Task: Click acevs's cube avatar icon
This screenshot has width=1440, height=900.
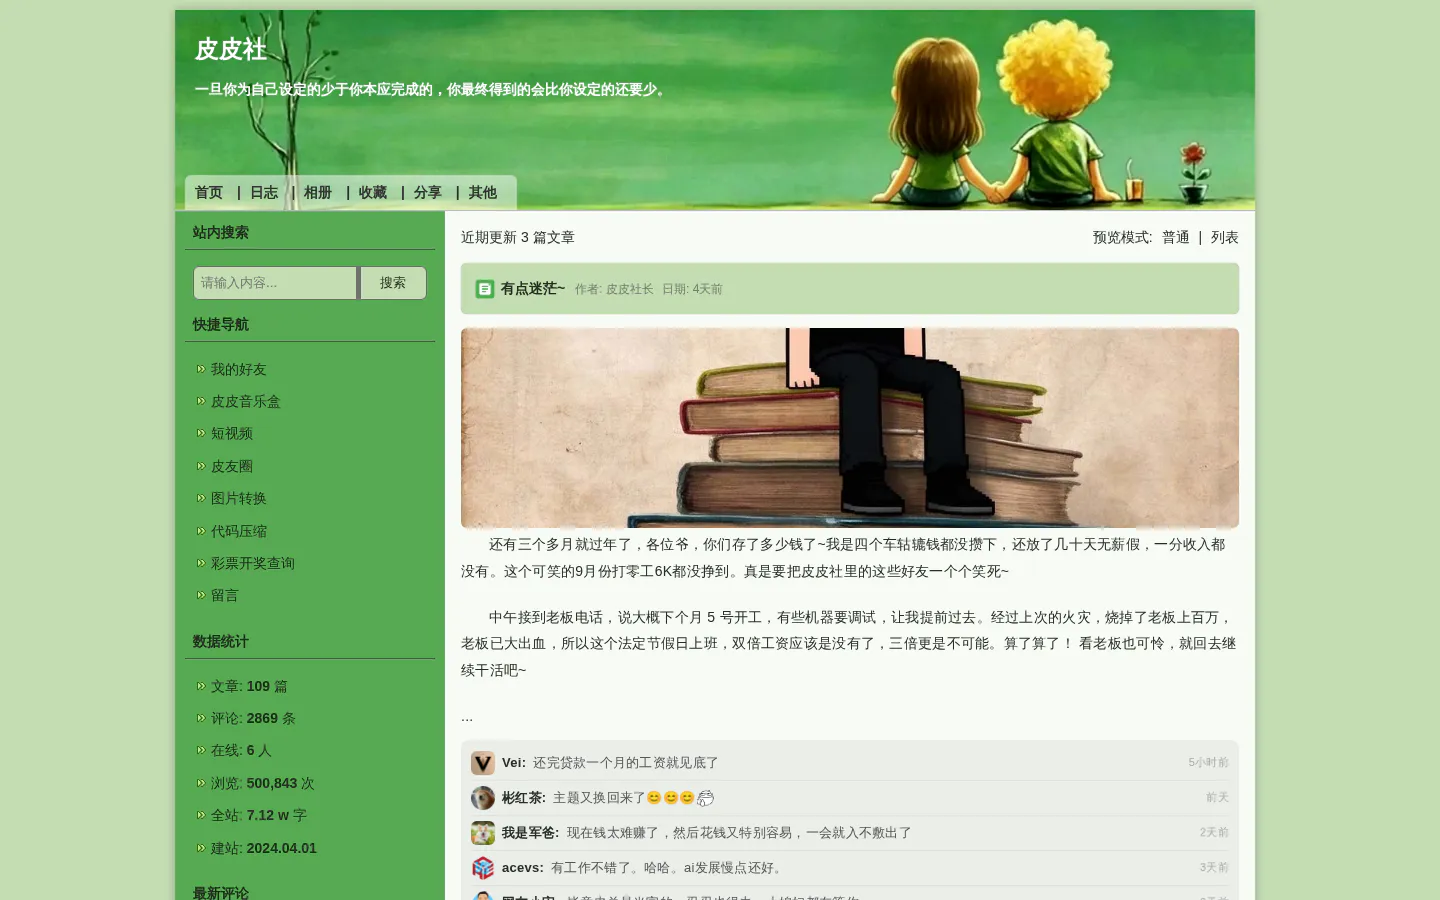Action: [x=483, y=868]
